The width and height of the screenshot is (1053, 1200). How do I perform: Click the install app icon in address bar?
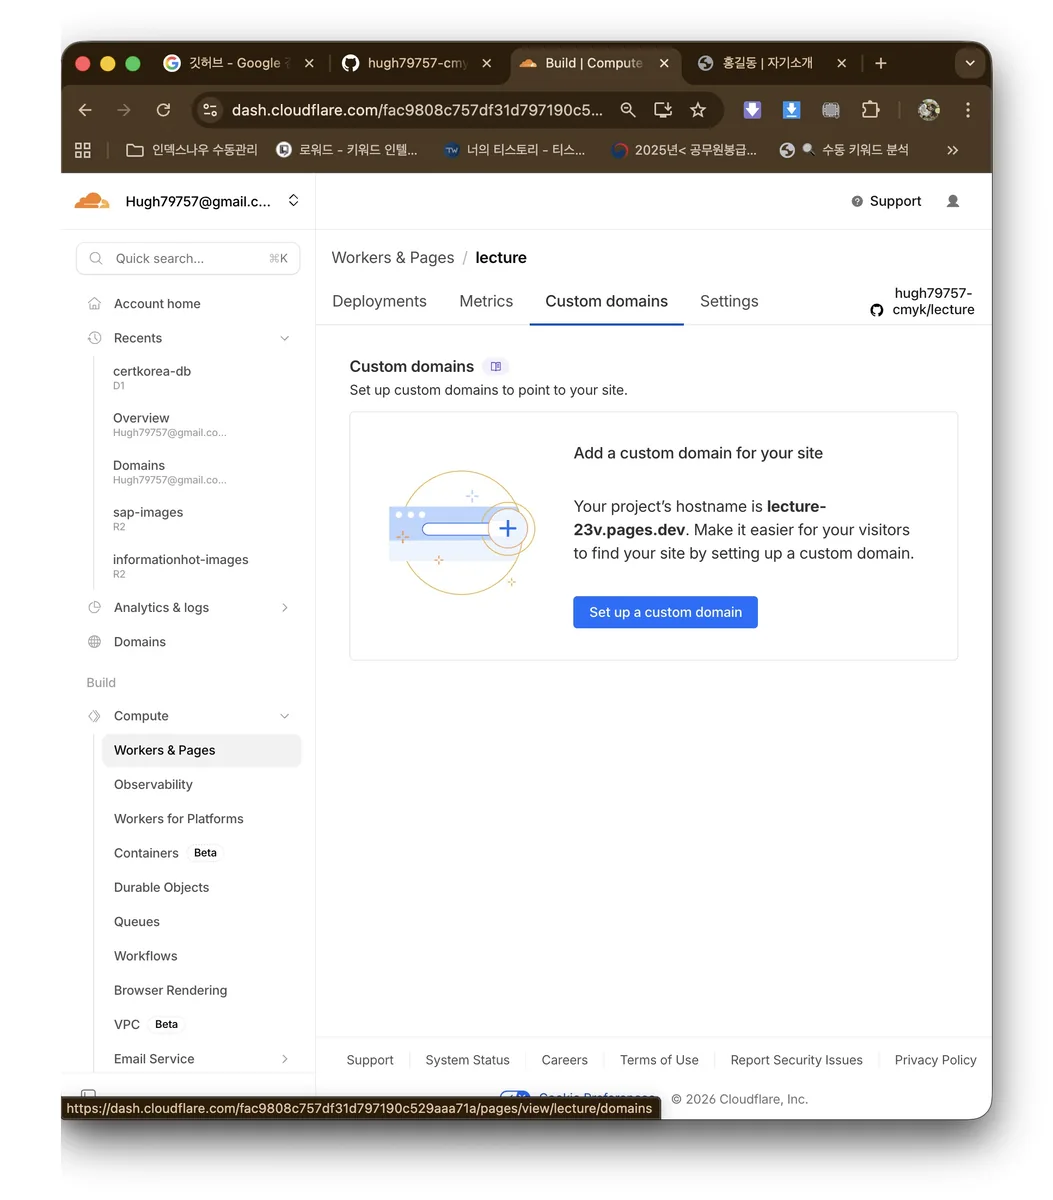point(662,110)
